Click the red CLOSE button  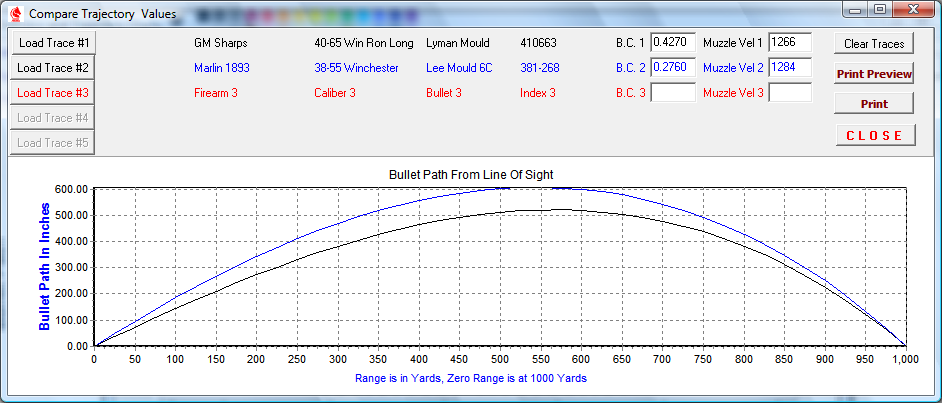[874, 135]
